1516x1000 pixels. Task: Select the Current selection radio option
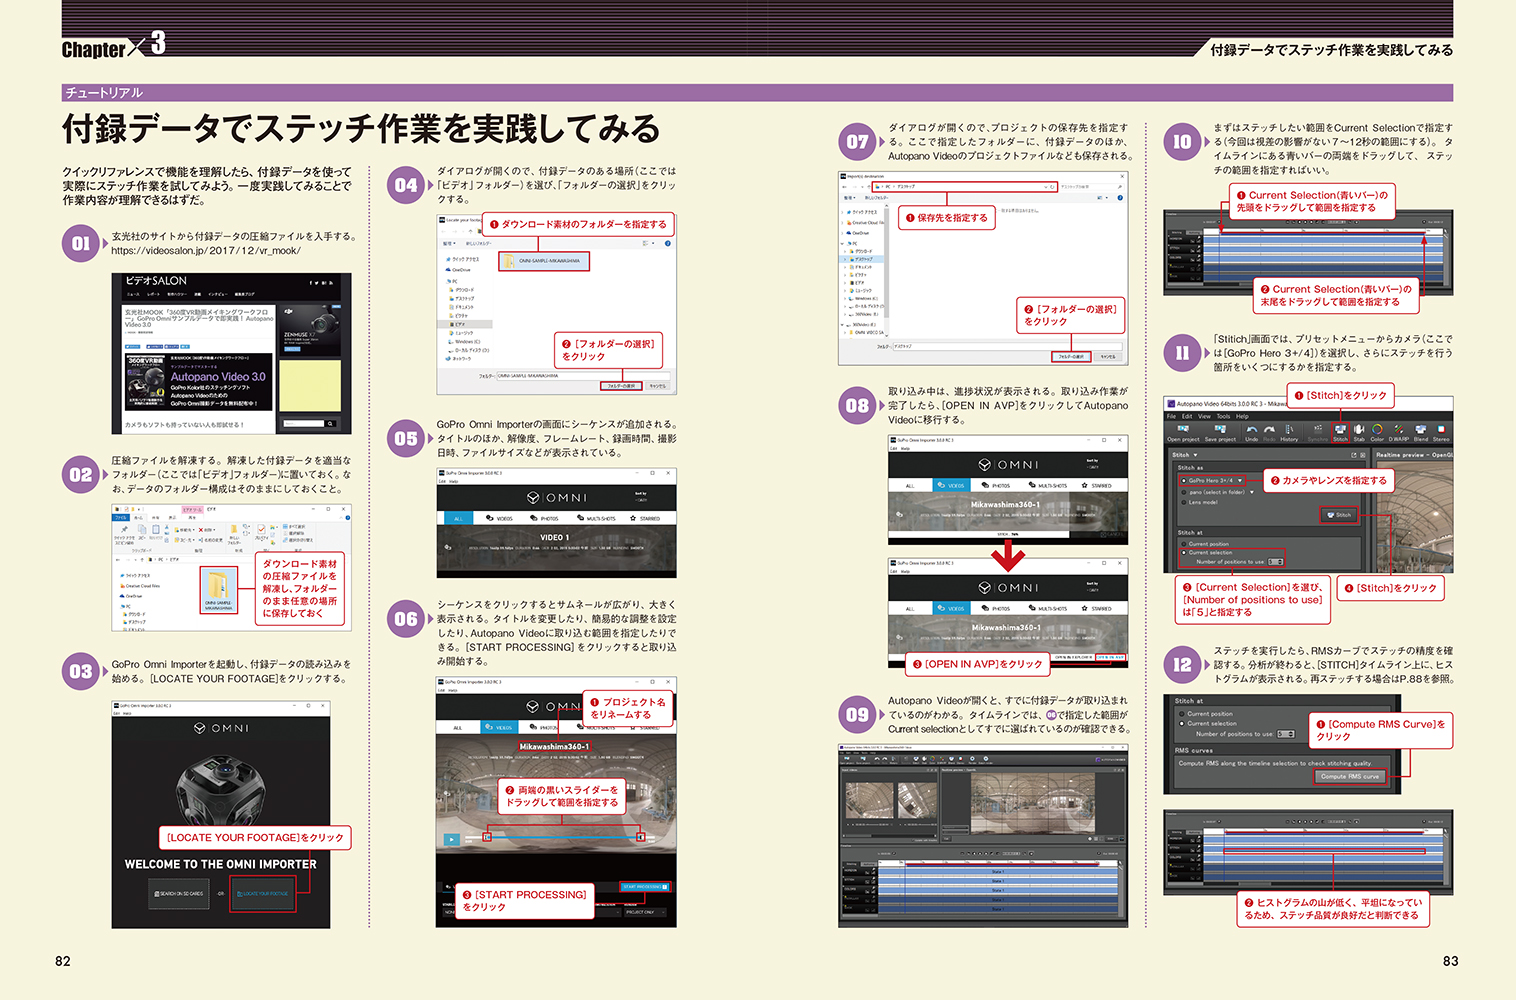[x=1183, y=553]
